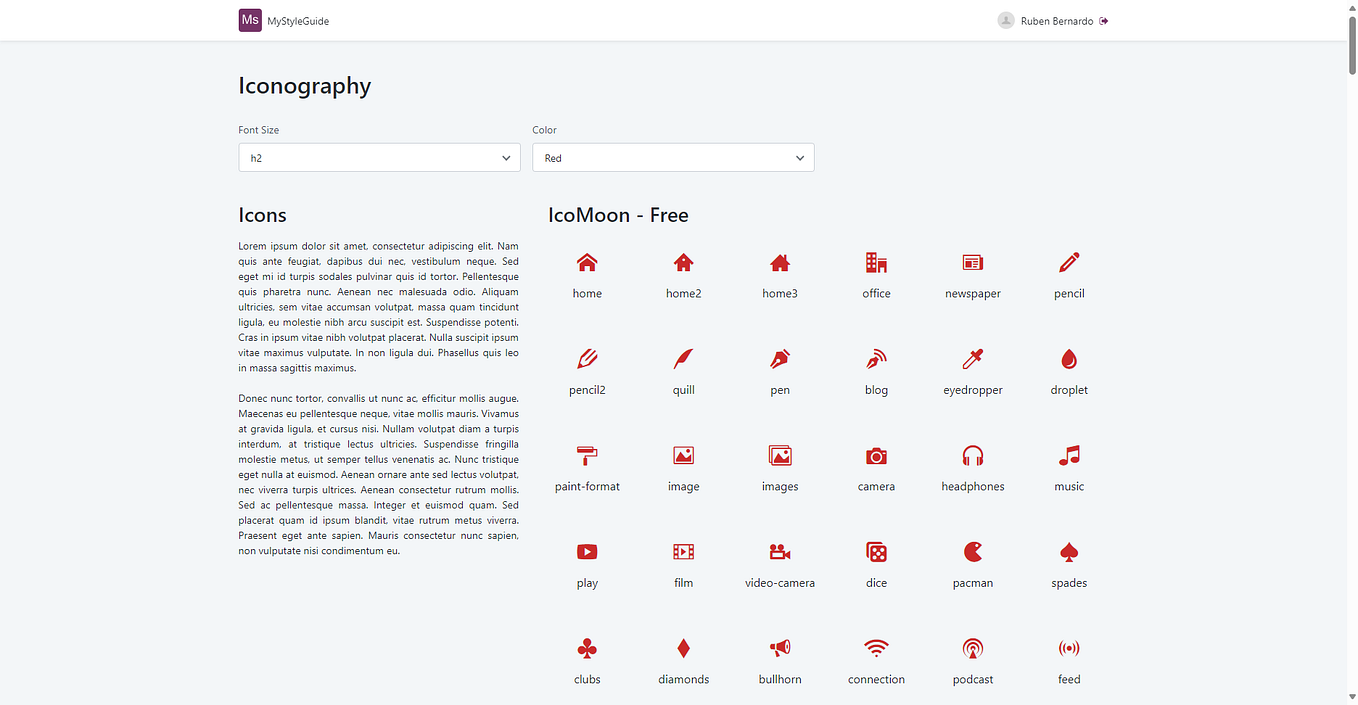1358x705 pixels.
Task: Click the headphones icon
Action: click(x=973, y=455)
